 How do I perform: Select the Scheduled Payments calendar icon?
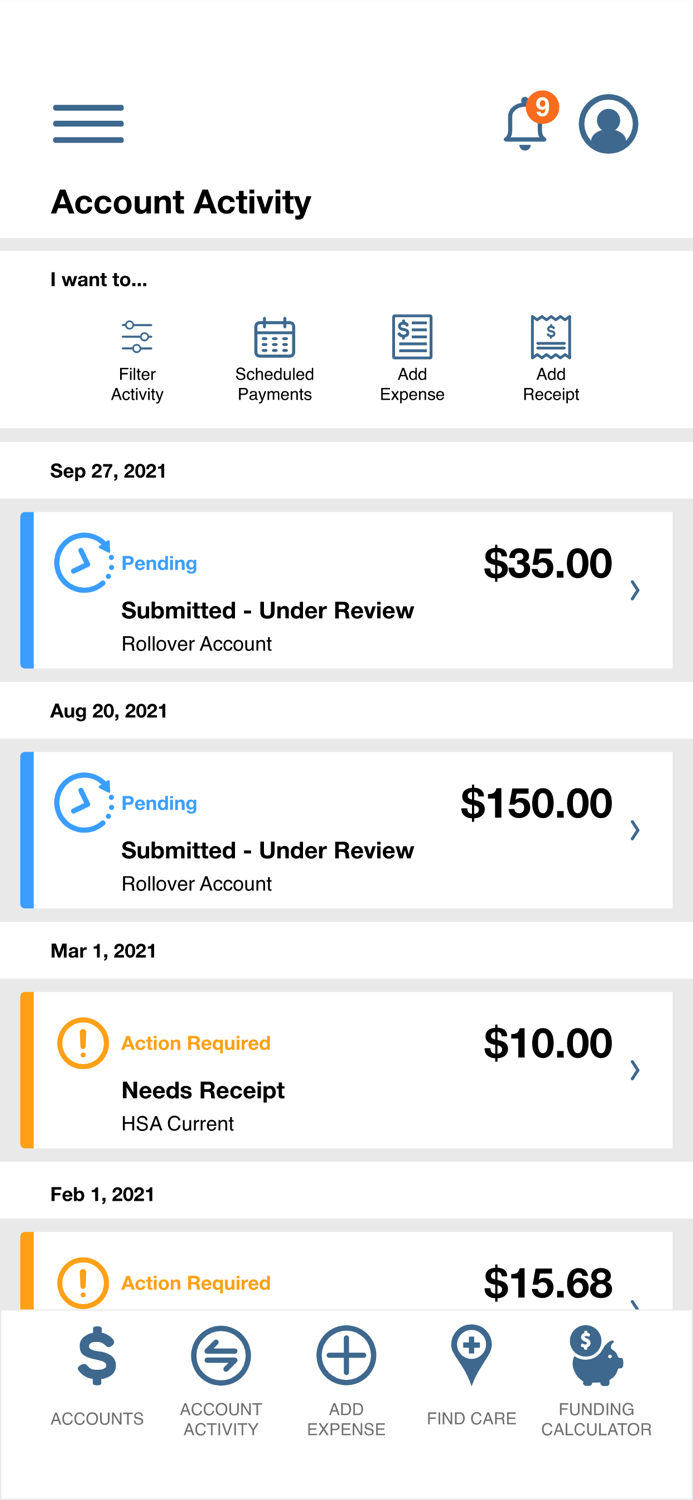coord(274,336)
